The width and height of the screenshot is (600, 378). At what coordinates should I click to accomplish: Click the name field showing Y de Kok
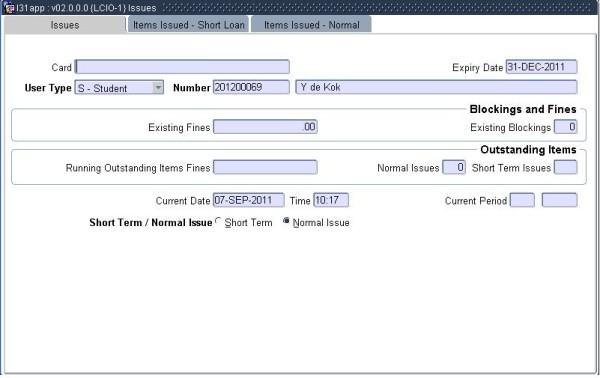pos(436,87)
